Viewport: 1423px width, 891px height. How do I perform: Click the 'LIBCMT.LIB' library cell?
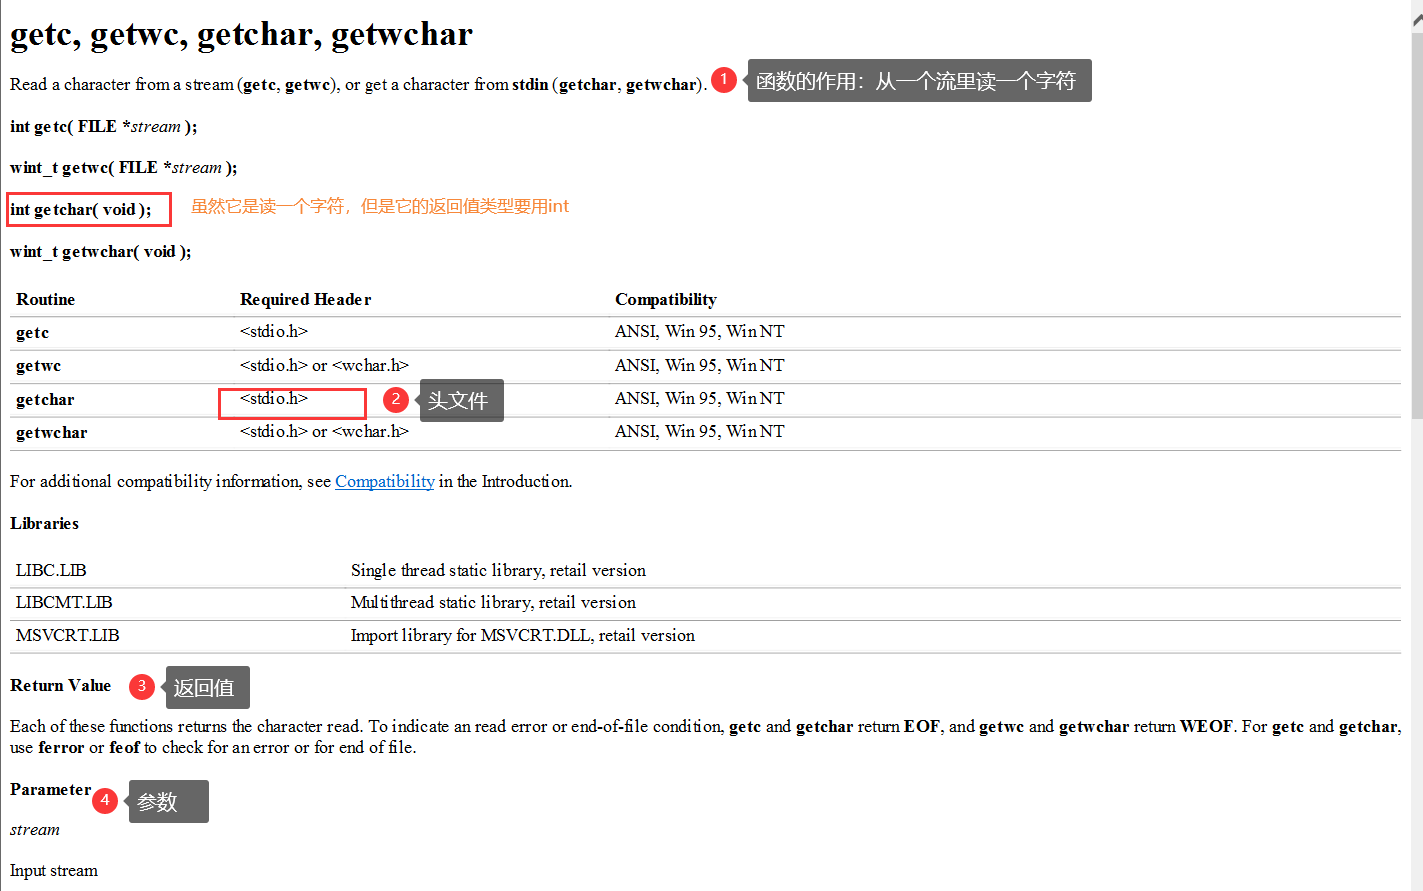point(64,603)
